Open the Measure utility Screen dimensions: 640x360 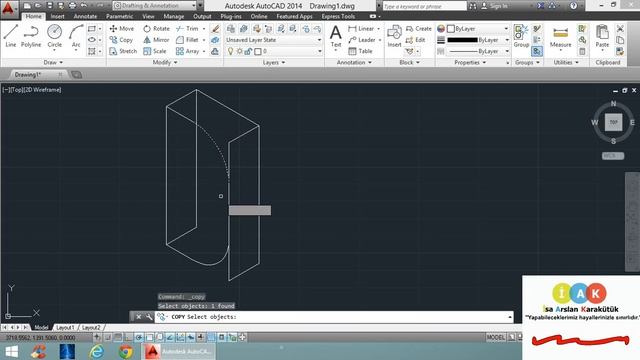pos(560,38)
